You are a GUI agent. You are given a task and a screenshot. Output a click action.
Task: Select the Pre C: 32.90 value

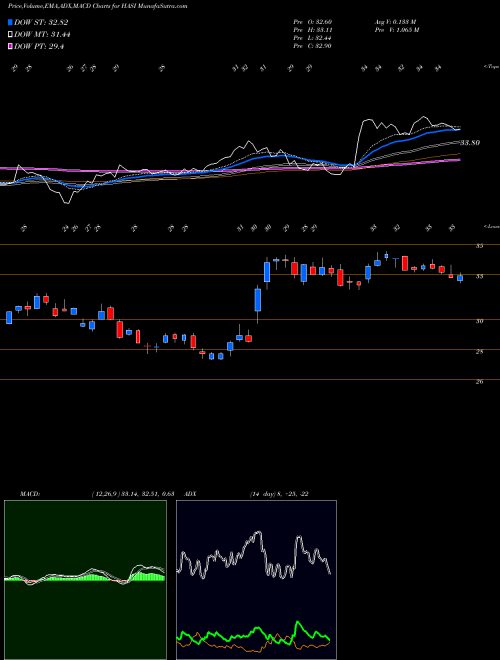pyautogui.click(x=313, y=46)
